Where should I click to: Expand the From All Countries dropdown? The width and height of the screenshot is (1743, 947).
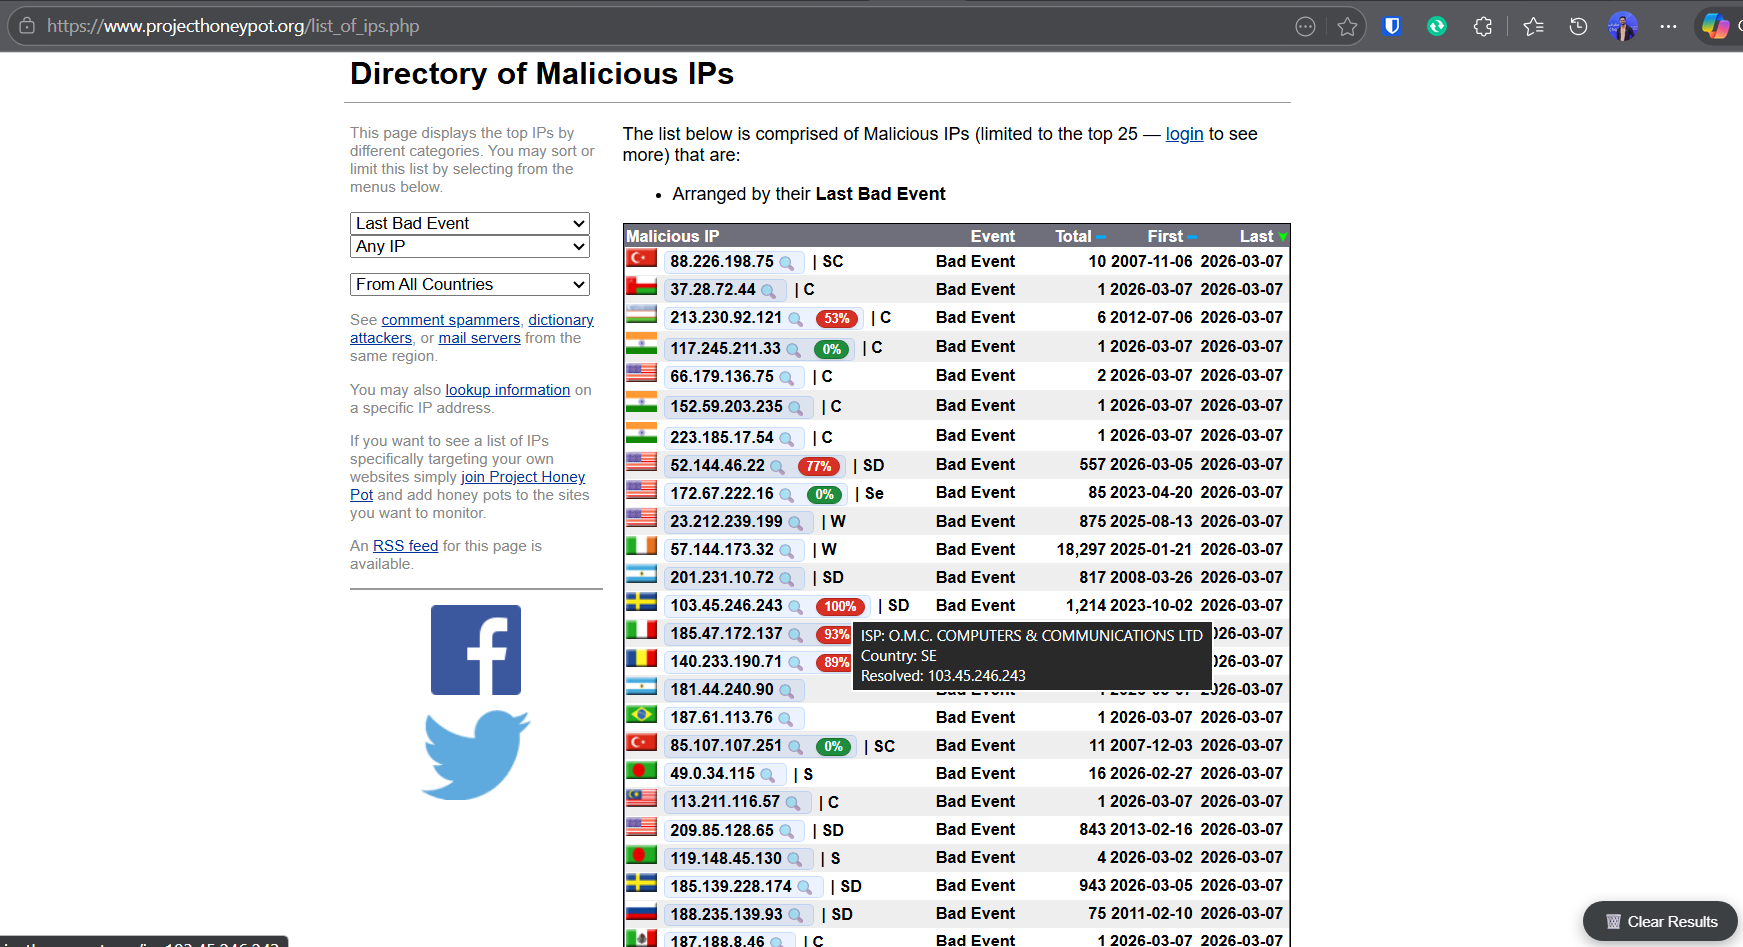tap(470, 284)
